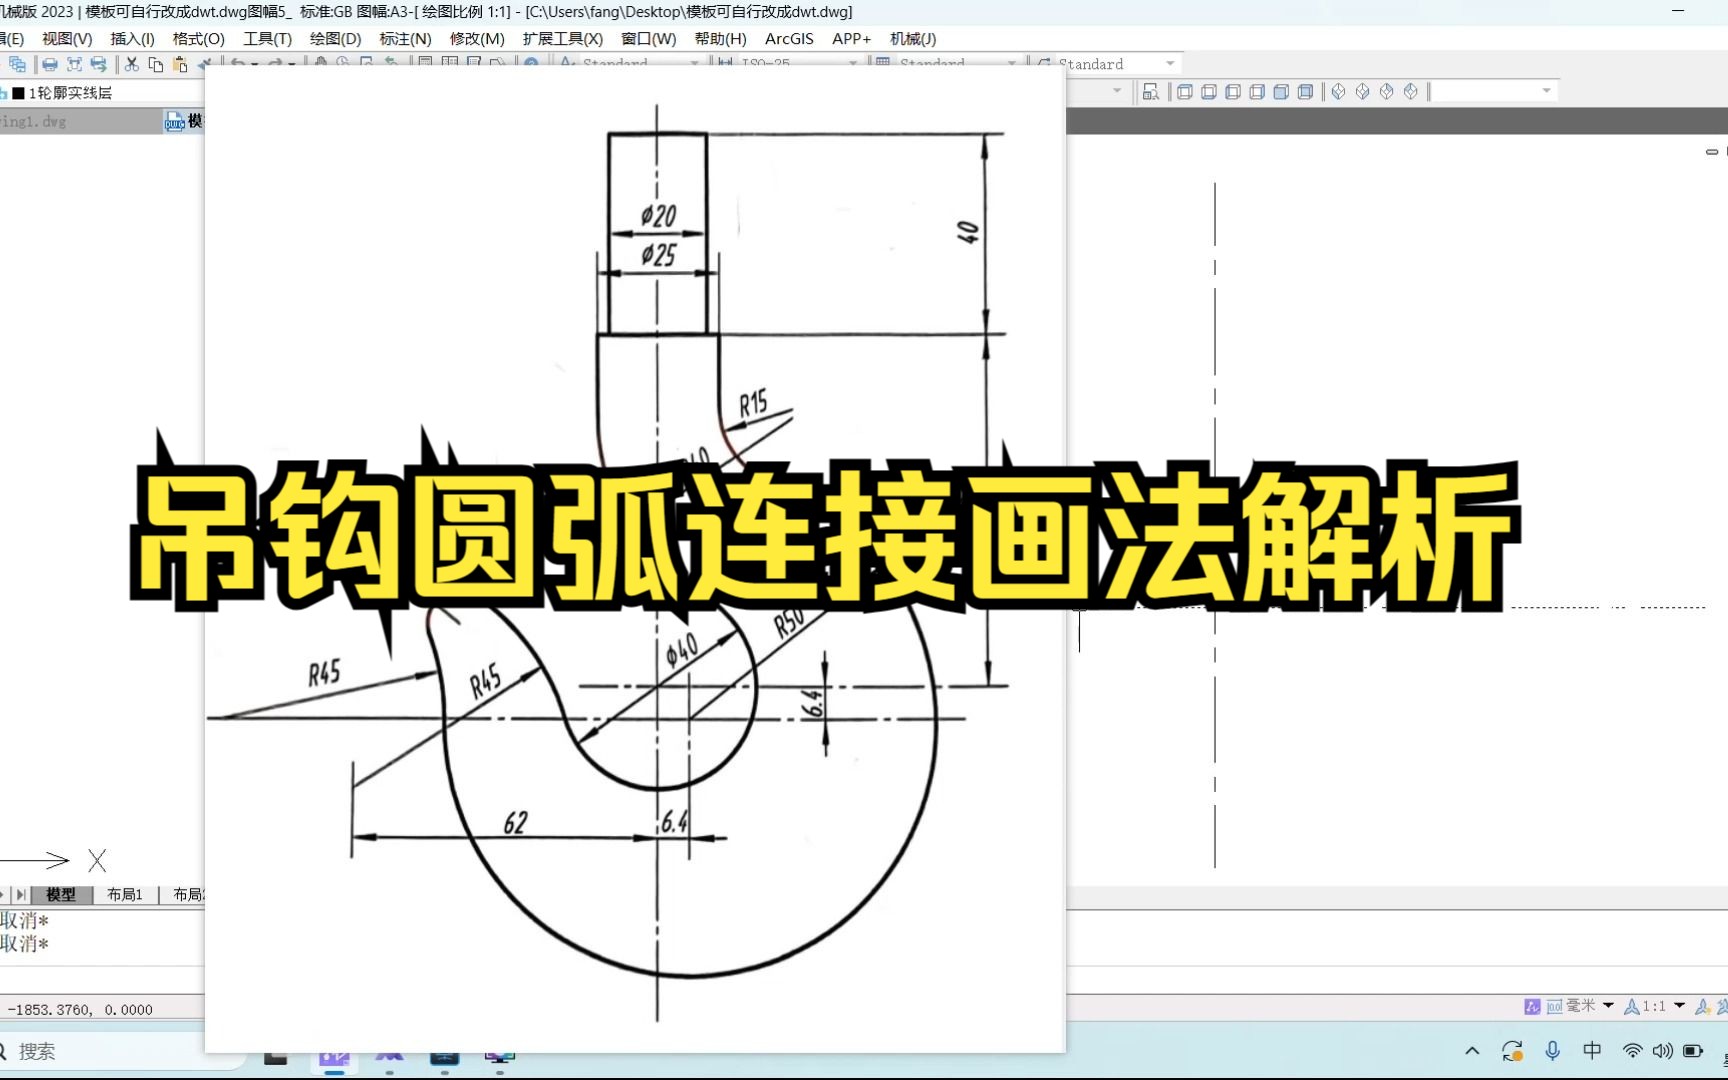Image resolution: width=1728 pixels, height=1080 pixels.
Task: Open the 窗口(W) menu
Action: point(648,39)
